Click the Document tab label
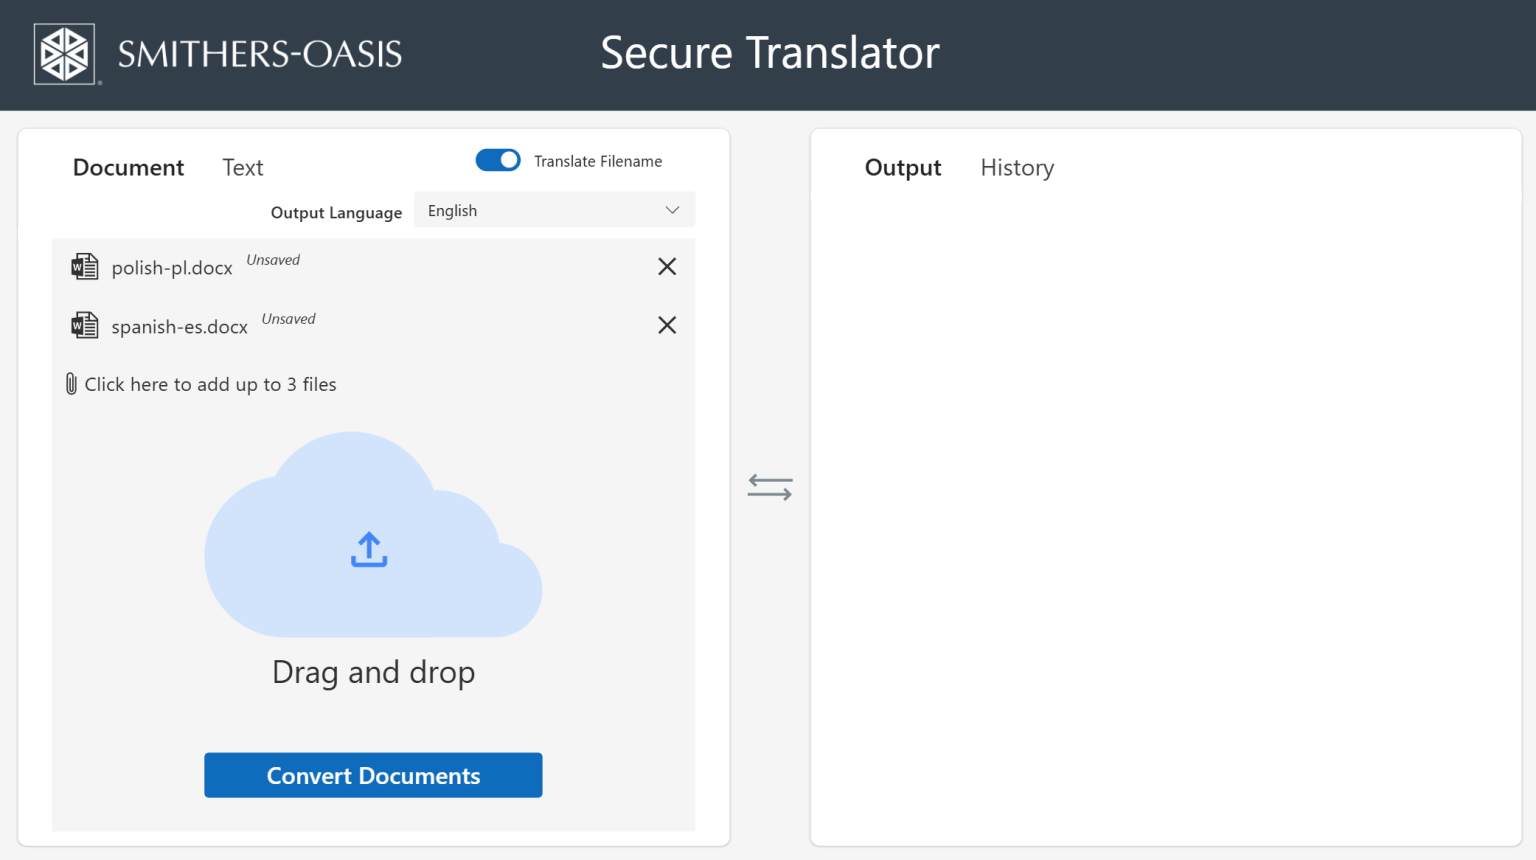 (128, 167)
